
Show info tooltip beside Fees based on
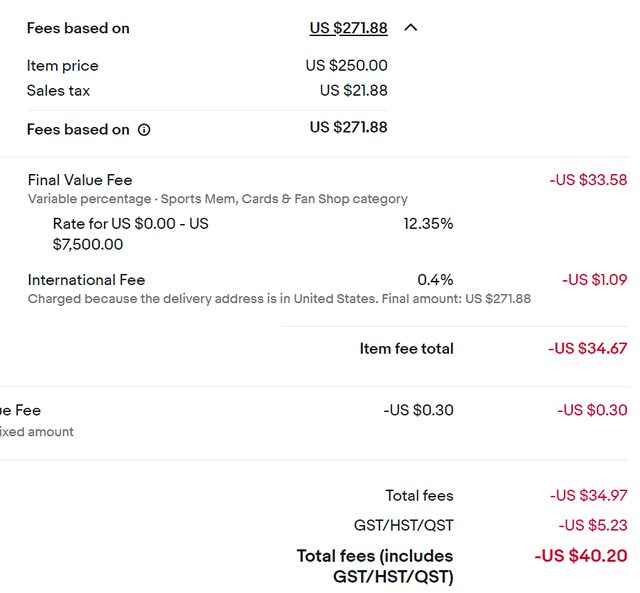point(144,130)
